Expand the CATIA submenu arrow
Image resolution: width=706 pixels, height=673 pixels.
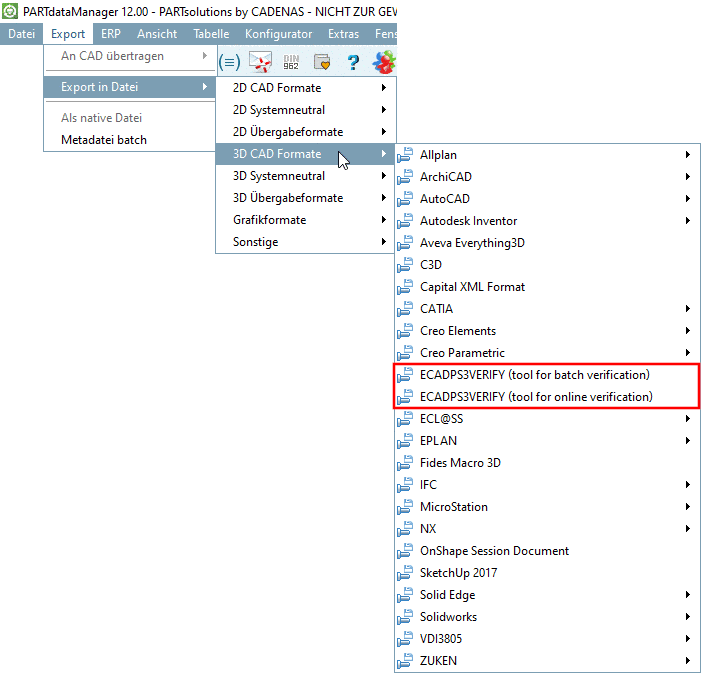[x=688, y=309]
